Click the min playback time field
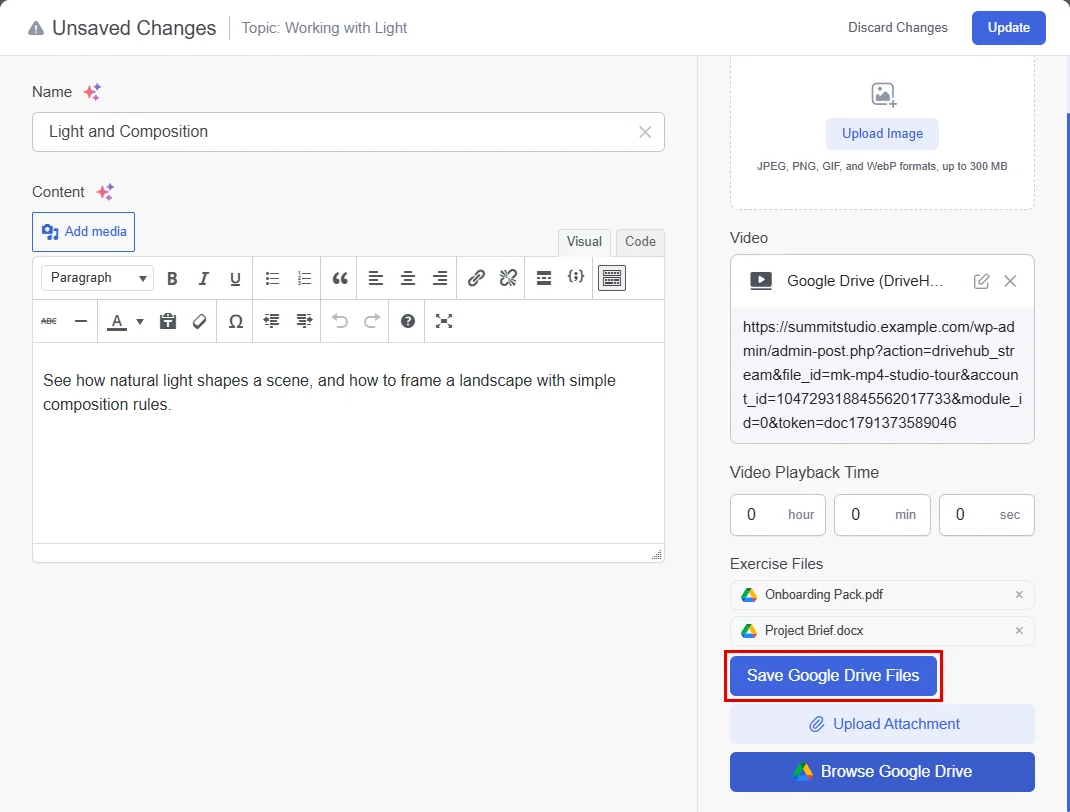 click(x=882, y=515)
